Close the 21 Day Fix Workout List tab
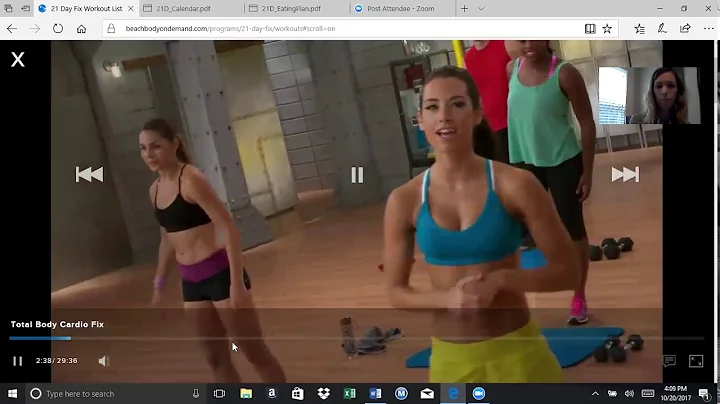The height and width of the screenshot is (404, 720). [131, 8]
